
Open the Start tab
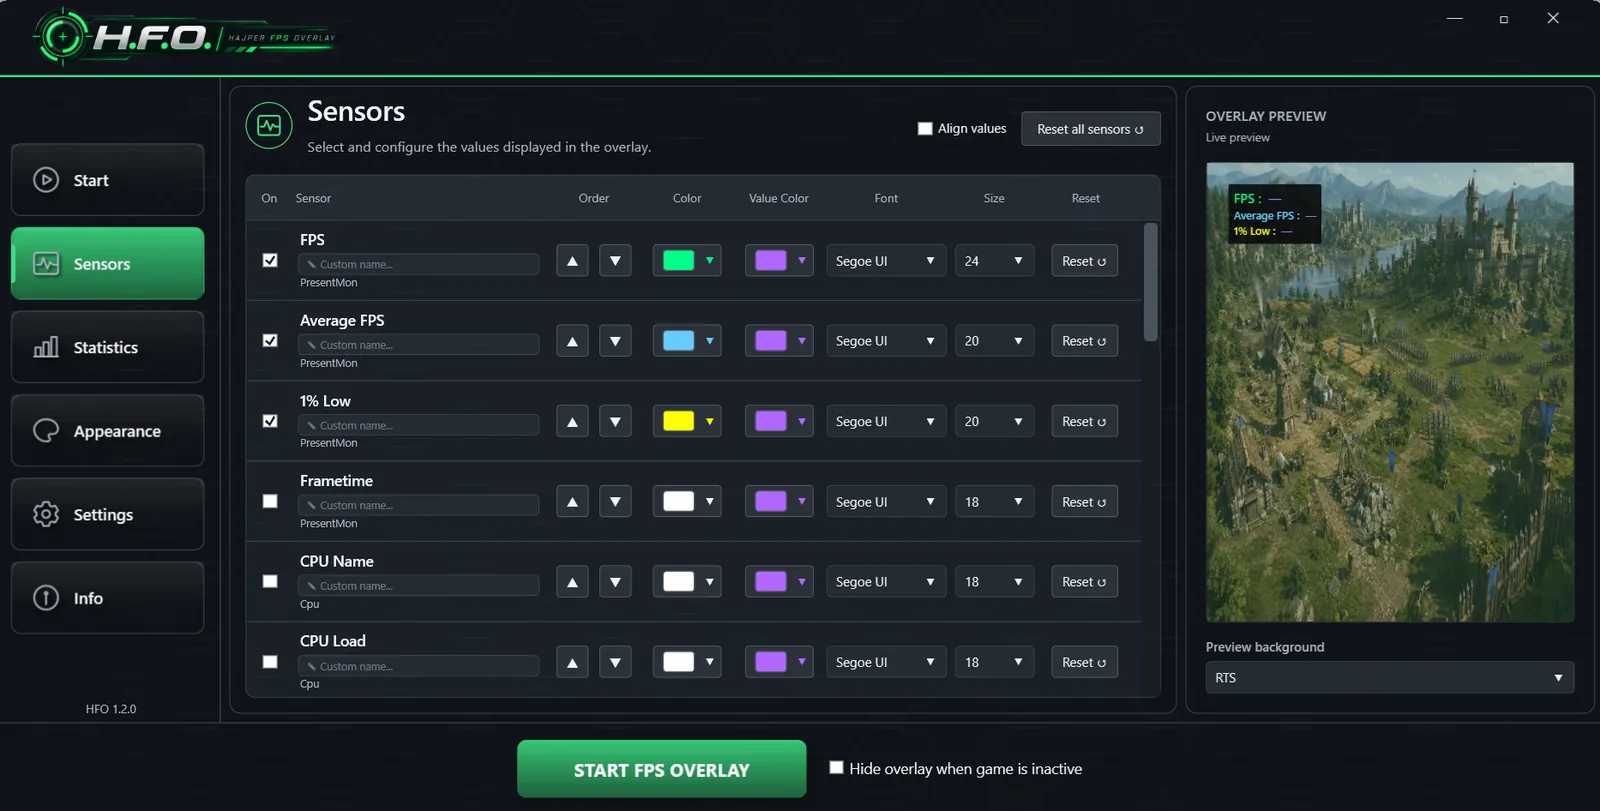pyautogui.click(x=108, y=180)
